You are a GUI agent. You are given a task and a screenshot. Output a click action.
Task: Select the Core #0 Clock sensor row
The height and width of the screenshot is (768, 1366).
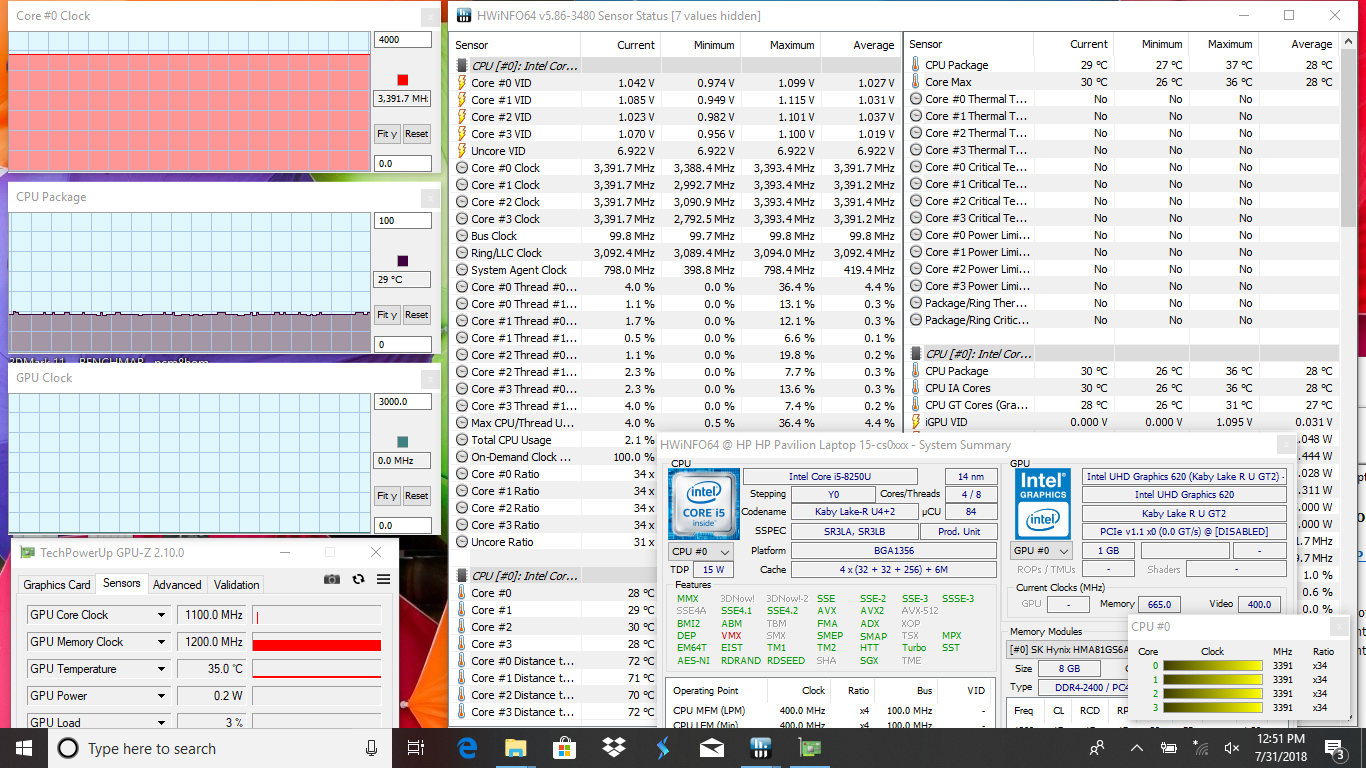tap(675, 168)
